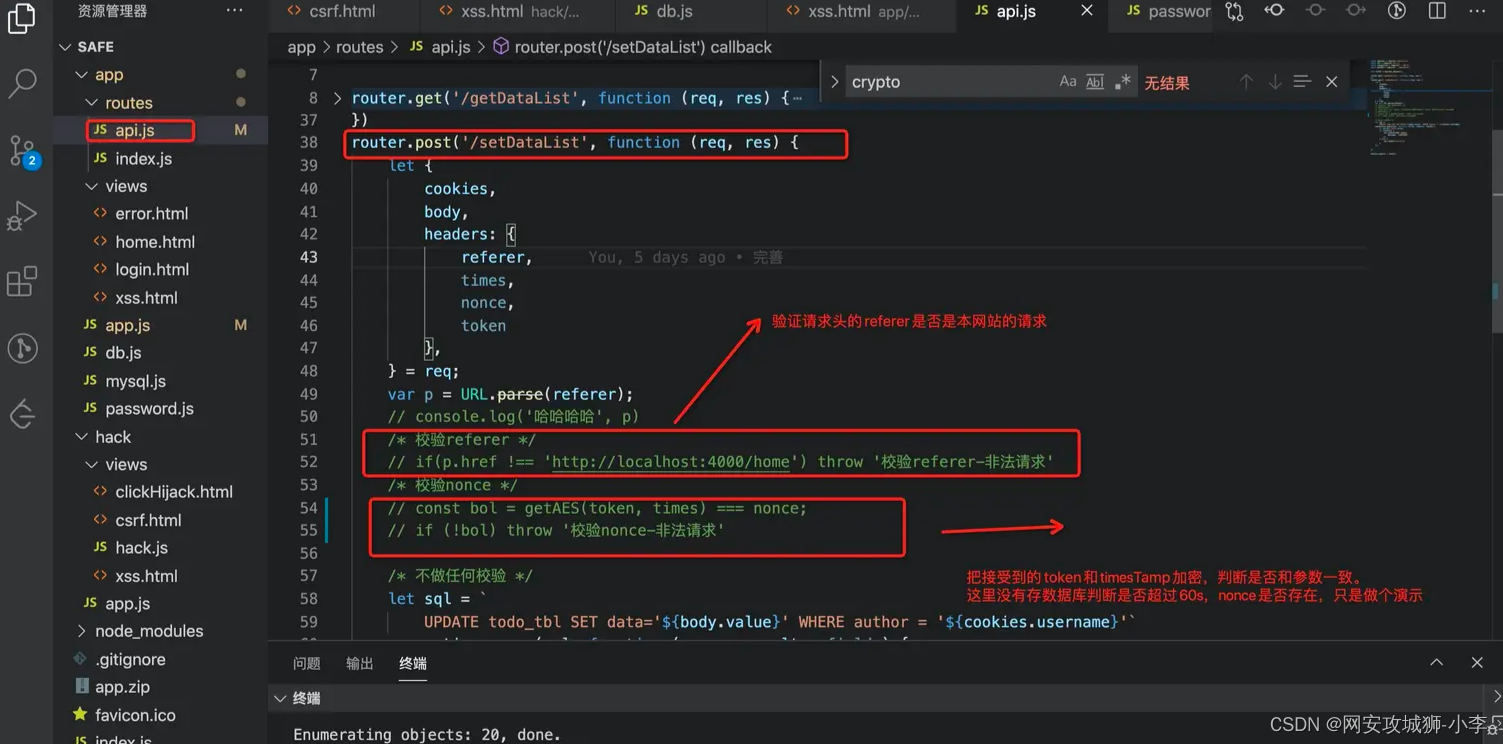
Task: Close the bottom terminal panel
Action: pyautogui.click(x=1477, y=663)
